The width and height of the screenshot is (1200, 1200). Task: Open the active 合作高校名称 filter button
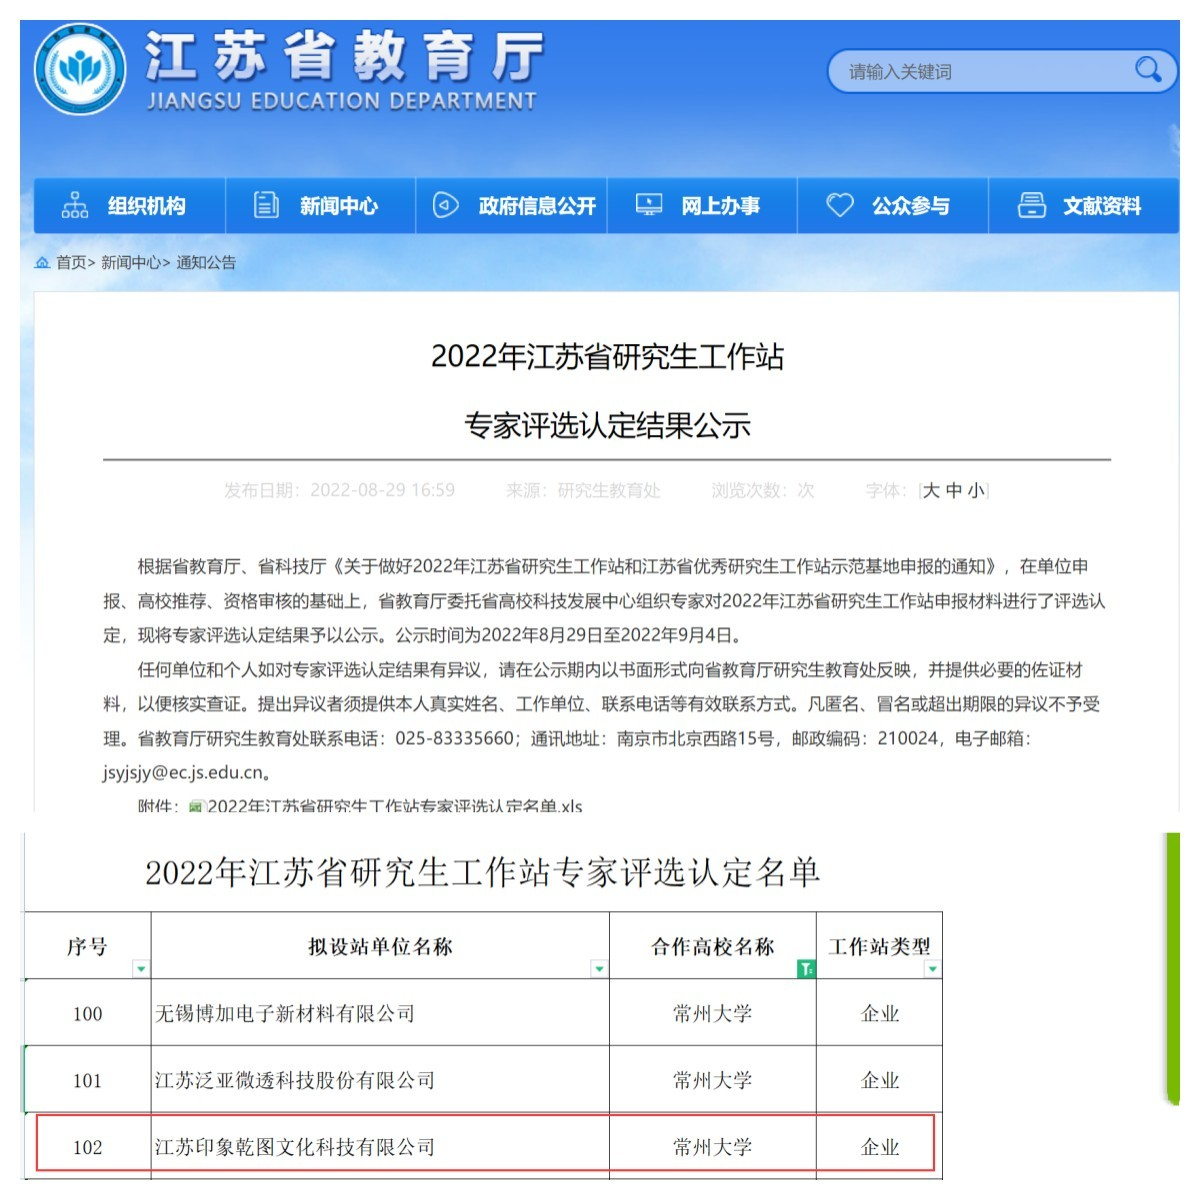coord(806,968)
